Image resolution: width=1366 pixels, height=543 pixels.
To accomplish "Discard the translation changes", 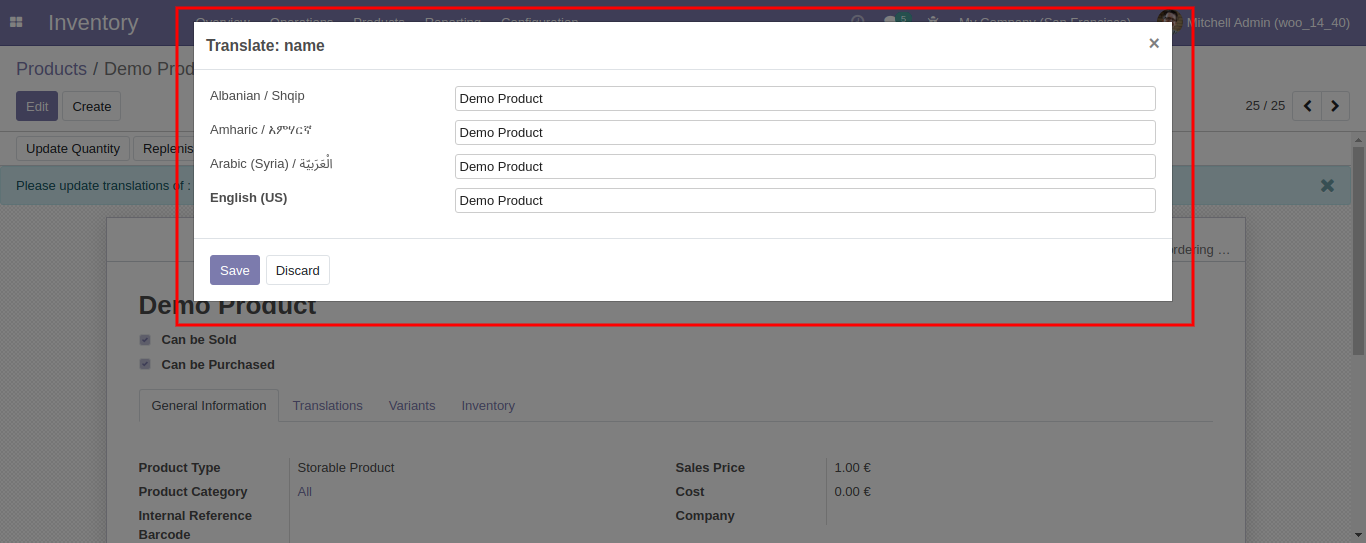I will [x=297, y=270].
